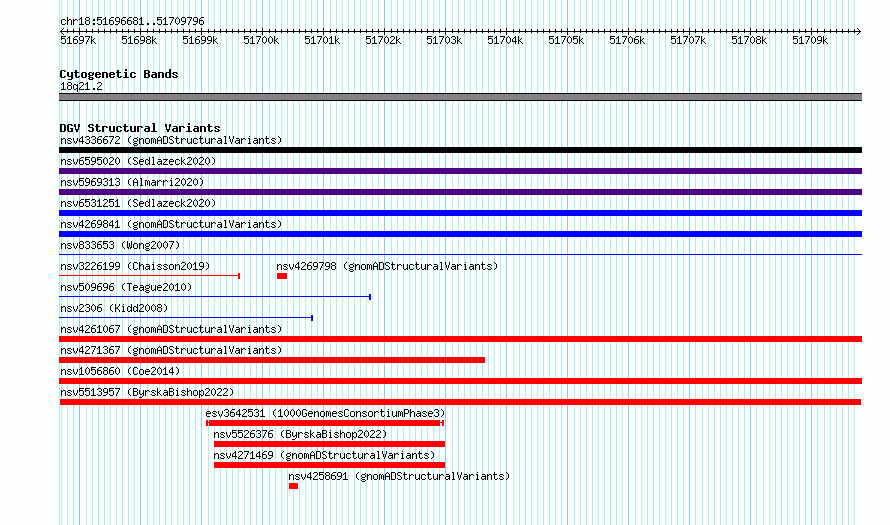Select the black nsv4336672 variant bar
Screen dimensions: 890x525
pyautogui.click(x=460, y=150)
